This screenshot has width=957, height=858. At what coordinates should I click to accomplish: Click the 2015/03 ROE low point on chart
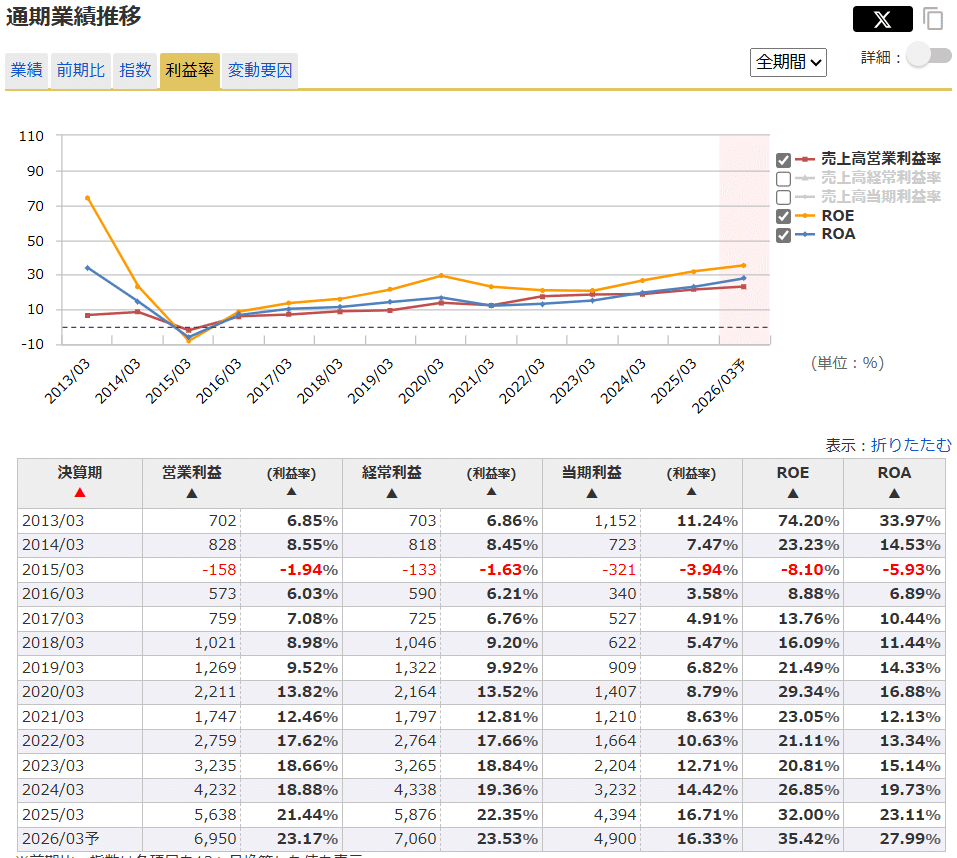click(x=189, y=341)
